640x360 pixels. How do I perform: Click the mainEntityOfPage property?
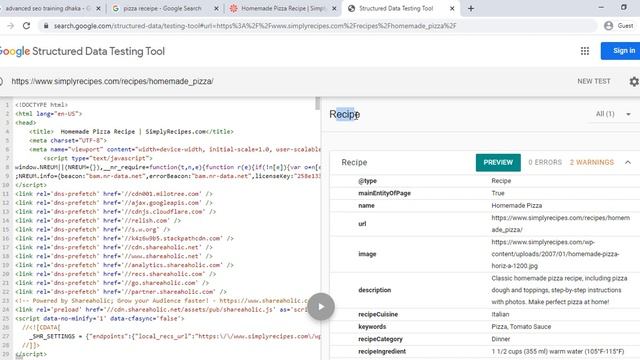coord(384,193)
